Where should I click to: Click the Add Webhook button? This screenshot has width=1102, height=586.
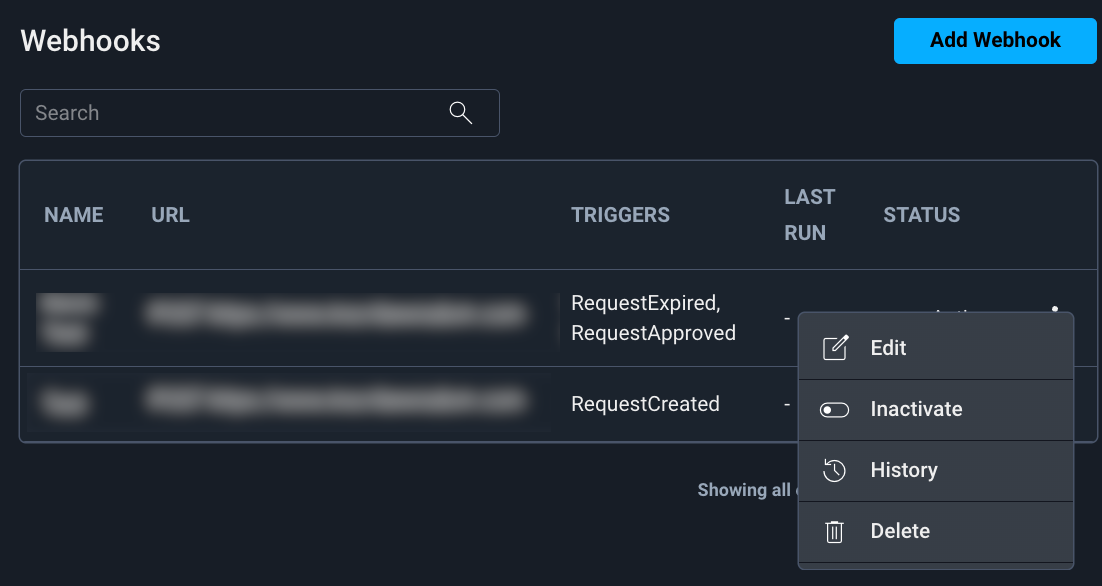click(994, 41)
